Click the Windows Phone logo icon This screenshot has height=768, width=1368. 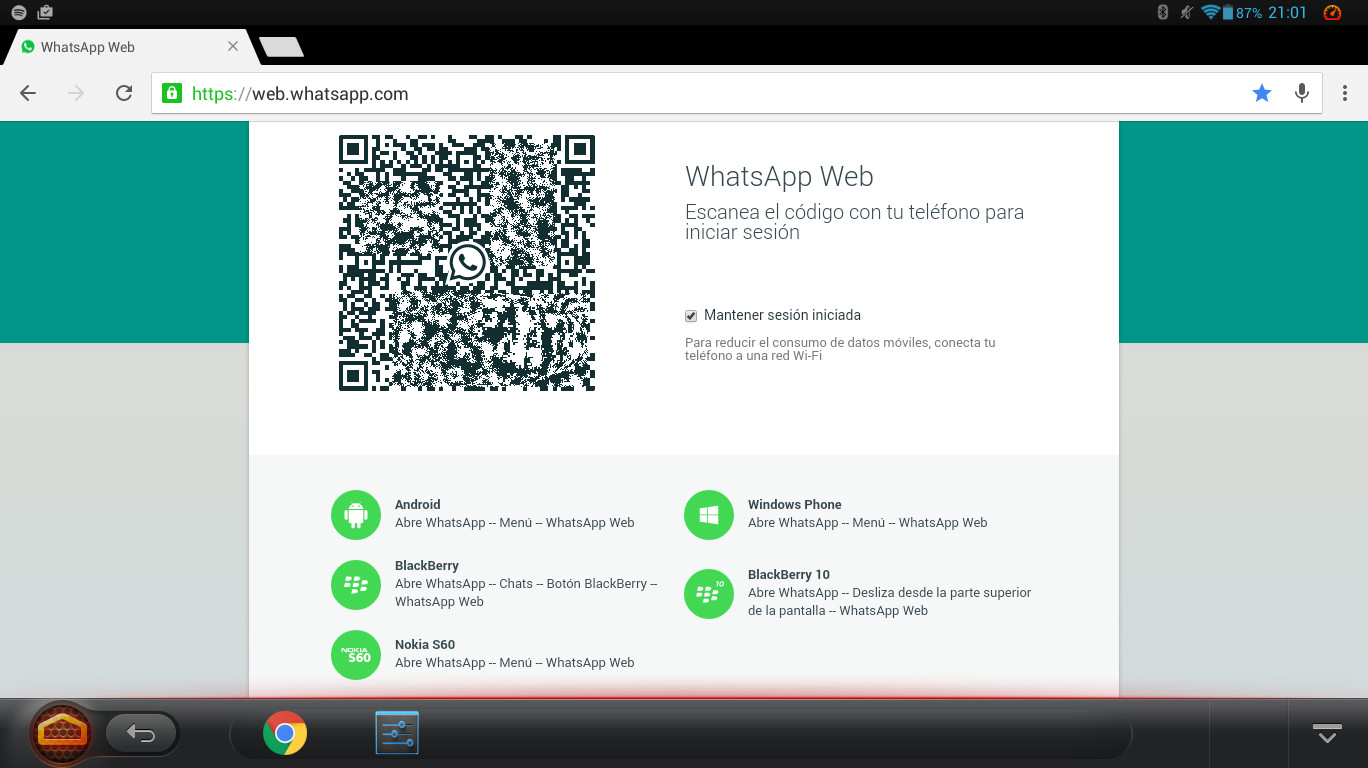click(x=709, y=515)
